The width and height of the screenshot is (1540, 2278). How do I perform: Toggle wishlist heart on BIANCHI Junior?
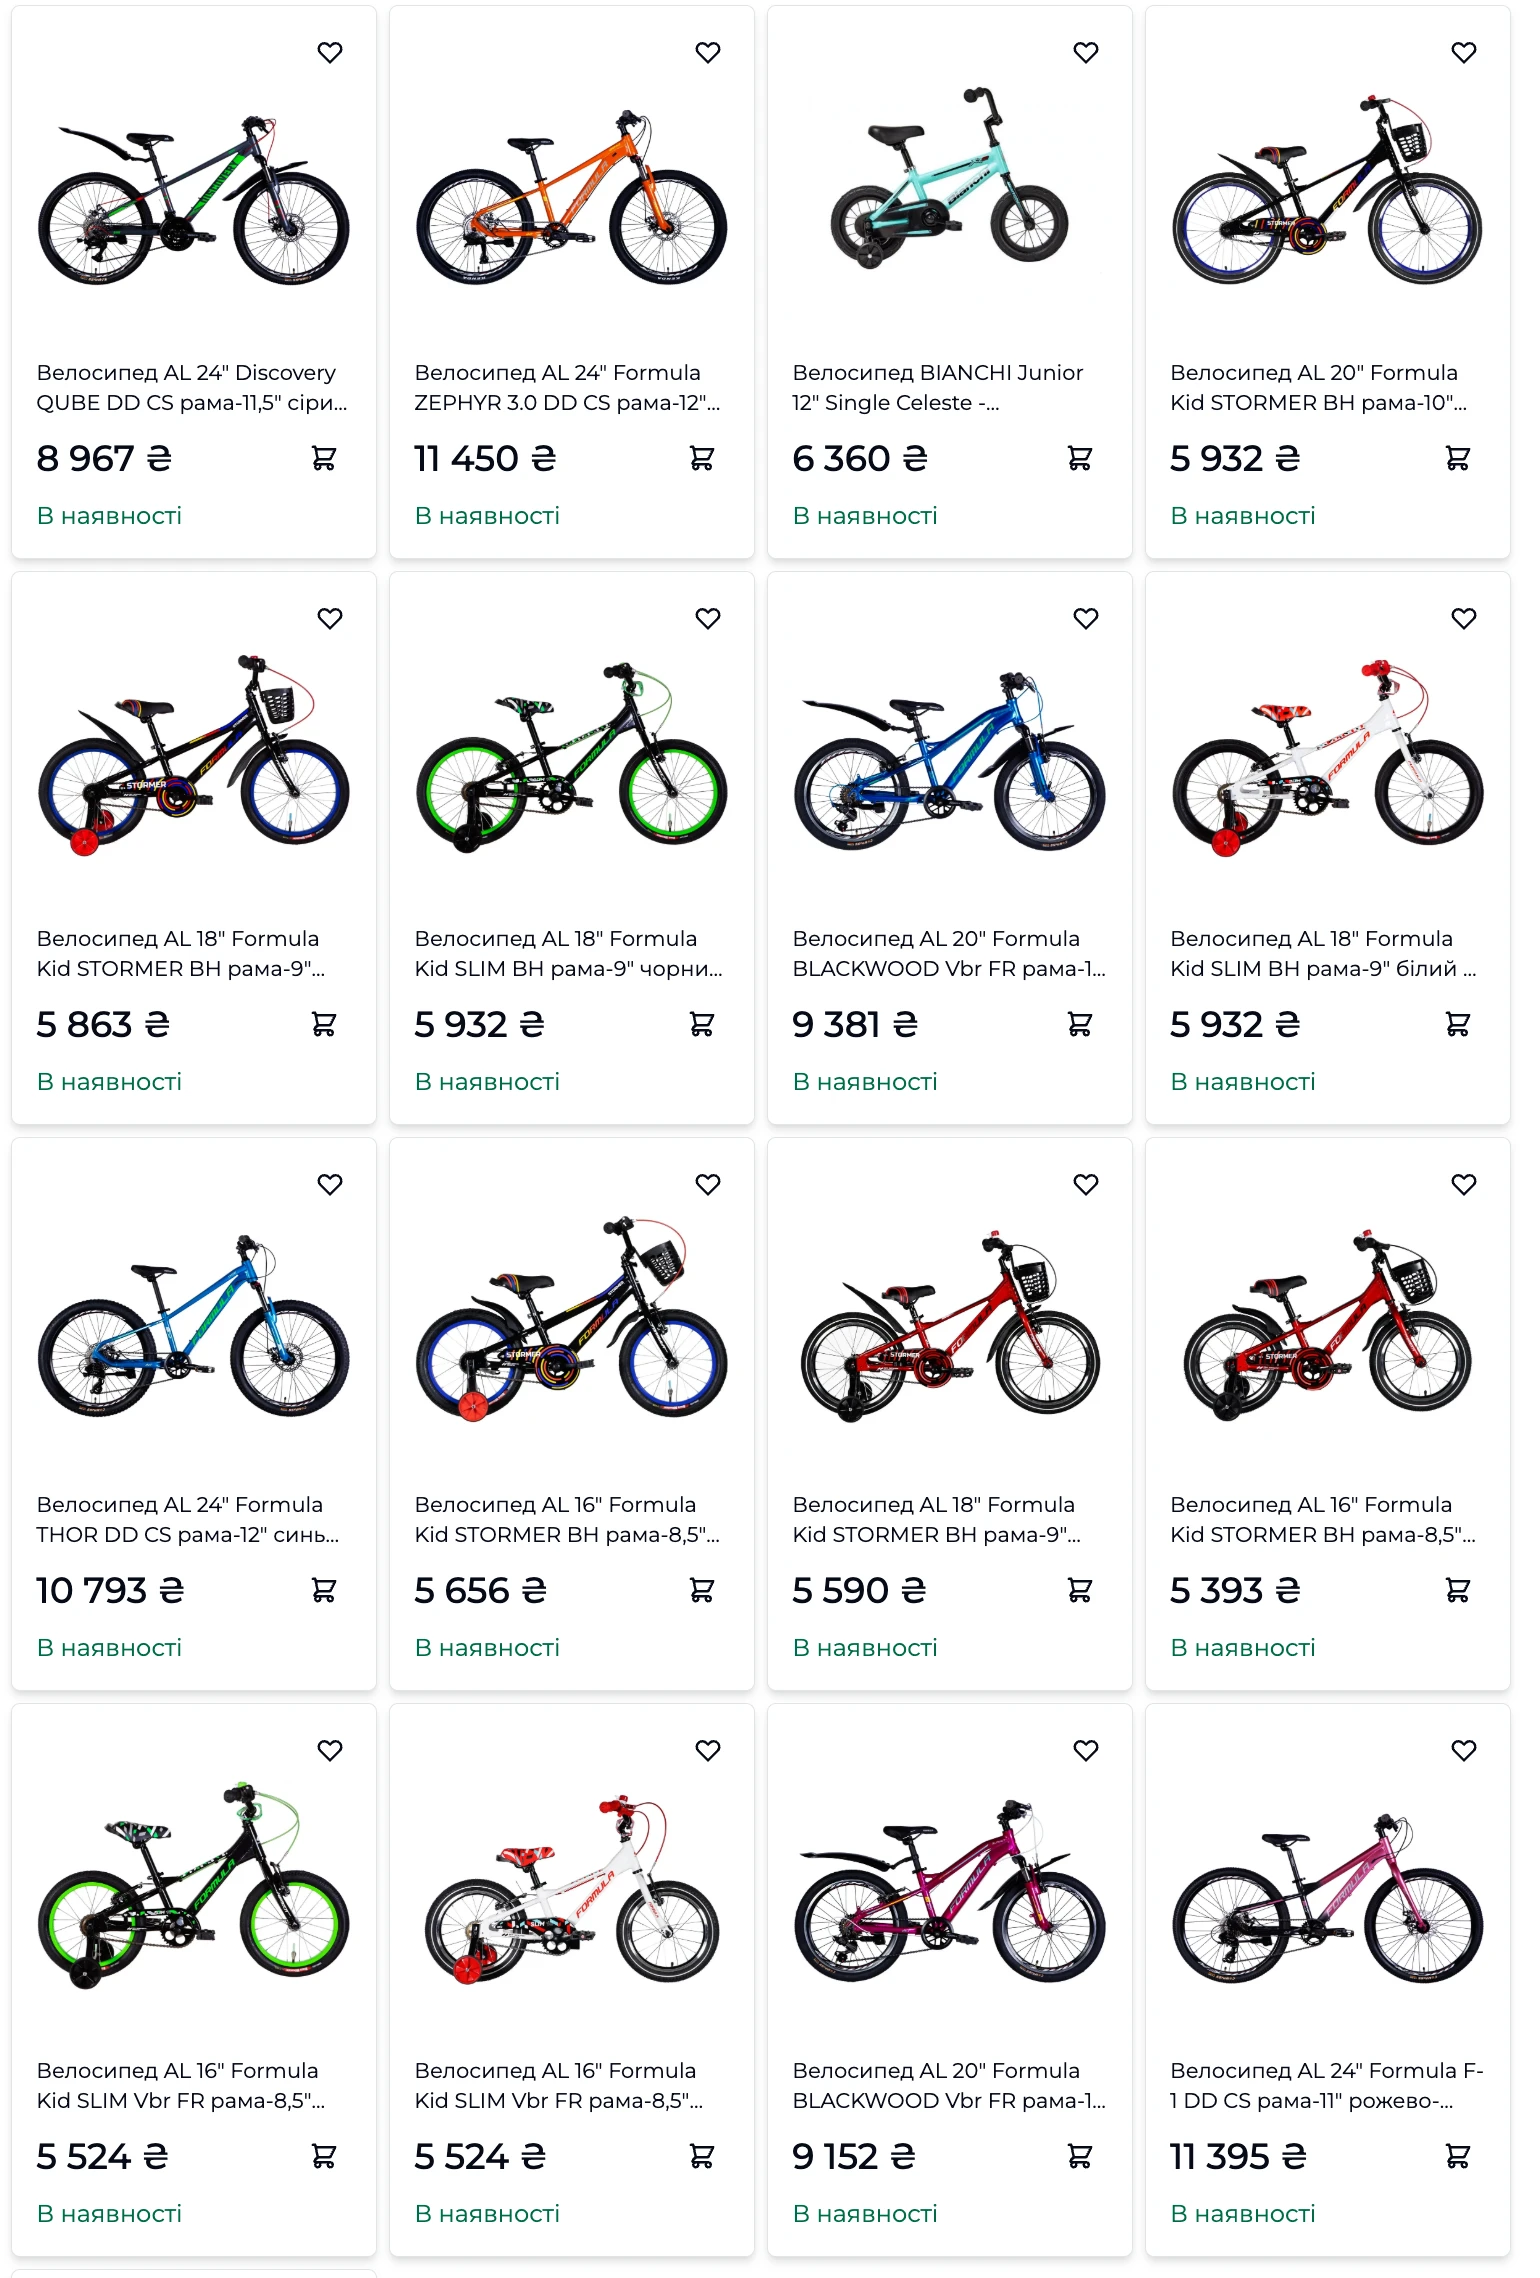pyautogui.click(x=1086, y=52)
